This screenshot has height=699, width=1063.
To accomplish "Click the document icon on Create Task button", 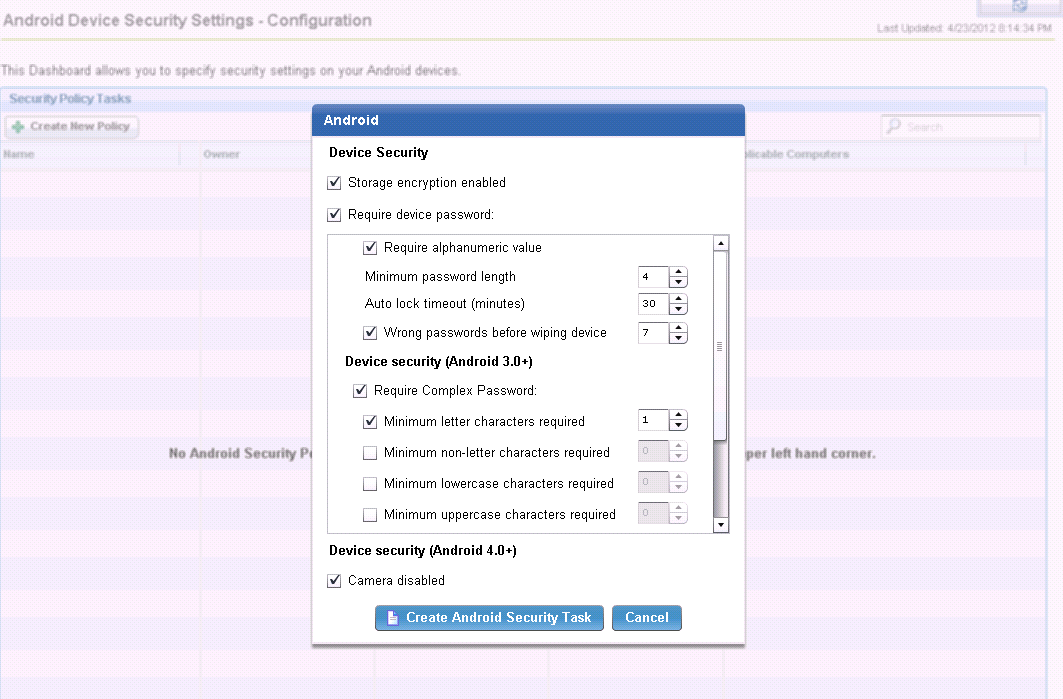I will pyautogui.click(x=393, y=618).
